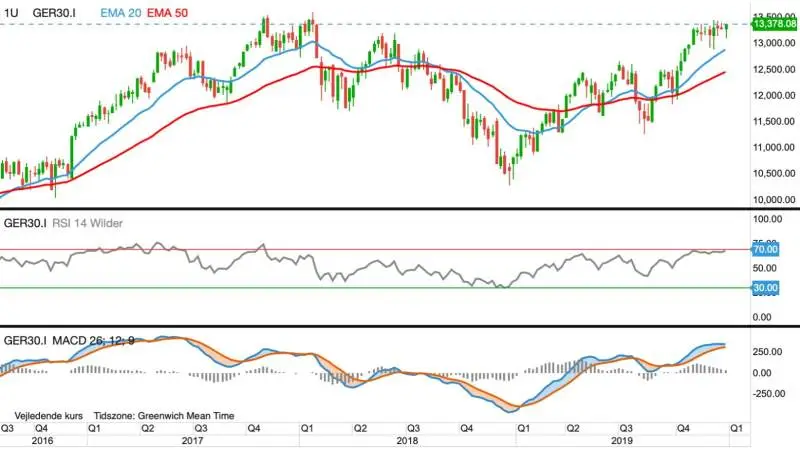
Task: Click the 12,000.00 price axis label
Action: pyautogui.click(x=774, y=95)
